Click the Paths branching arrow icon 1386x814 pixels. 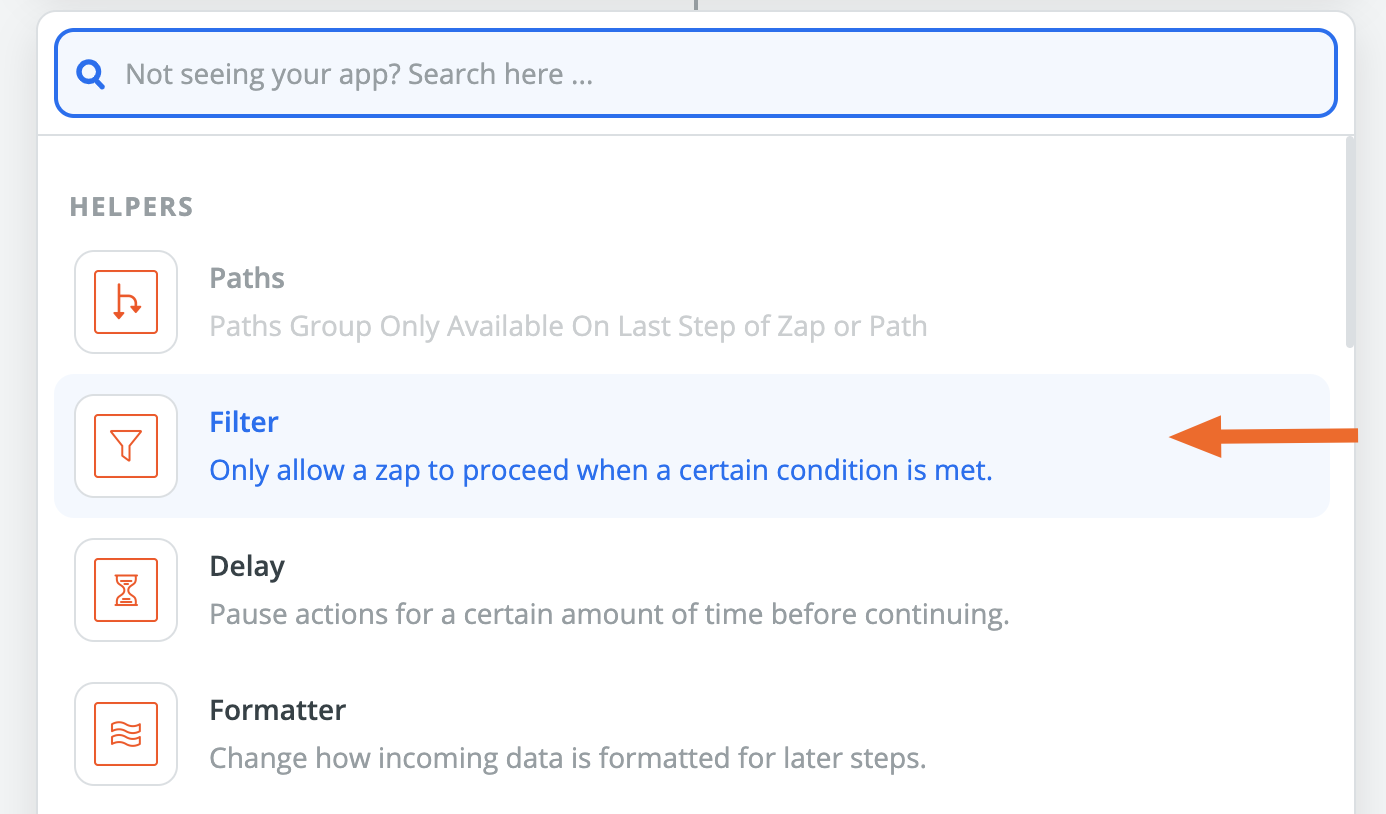tap(126, 302)
